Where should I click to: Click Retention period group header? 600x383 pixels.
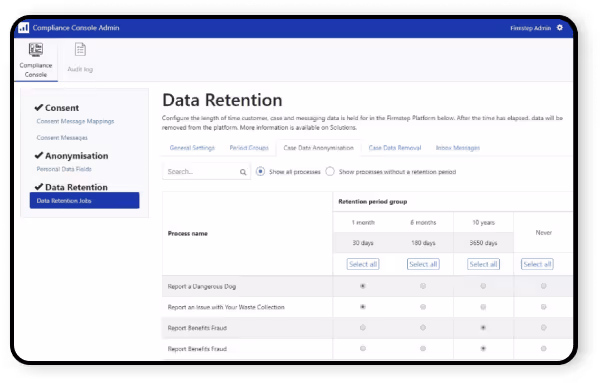(373, 202)
